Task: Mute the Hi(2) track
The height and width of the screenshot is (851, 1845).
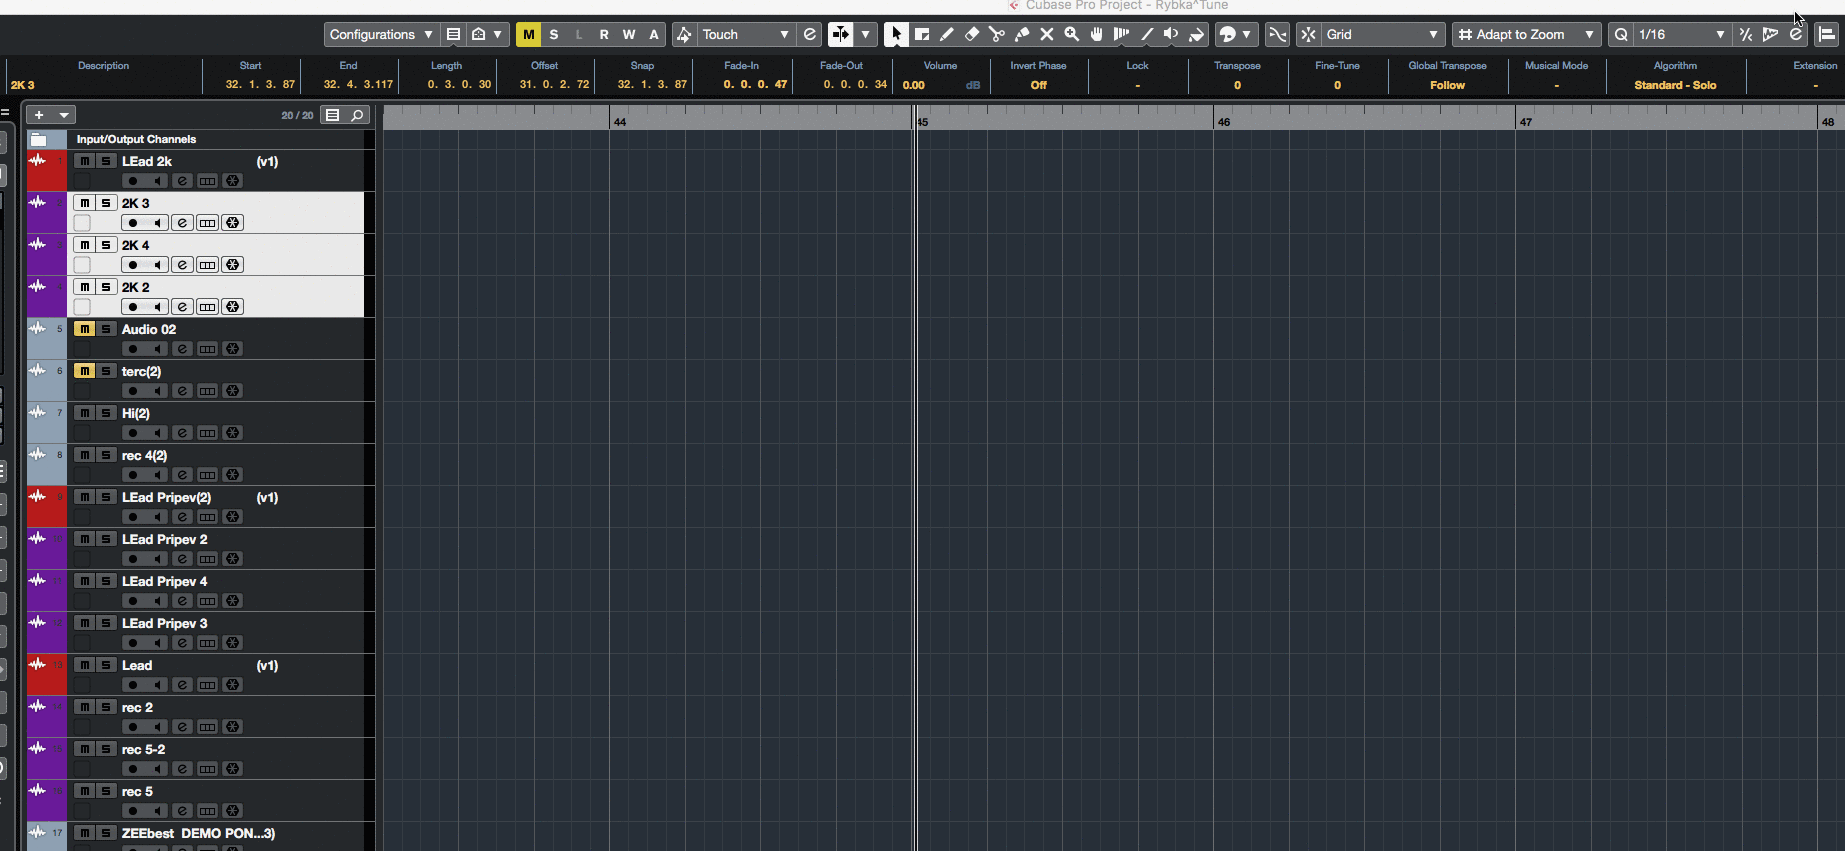Action: pyautogui.click(x=85, y=413)
